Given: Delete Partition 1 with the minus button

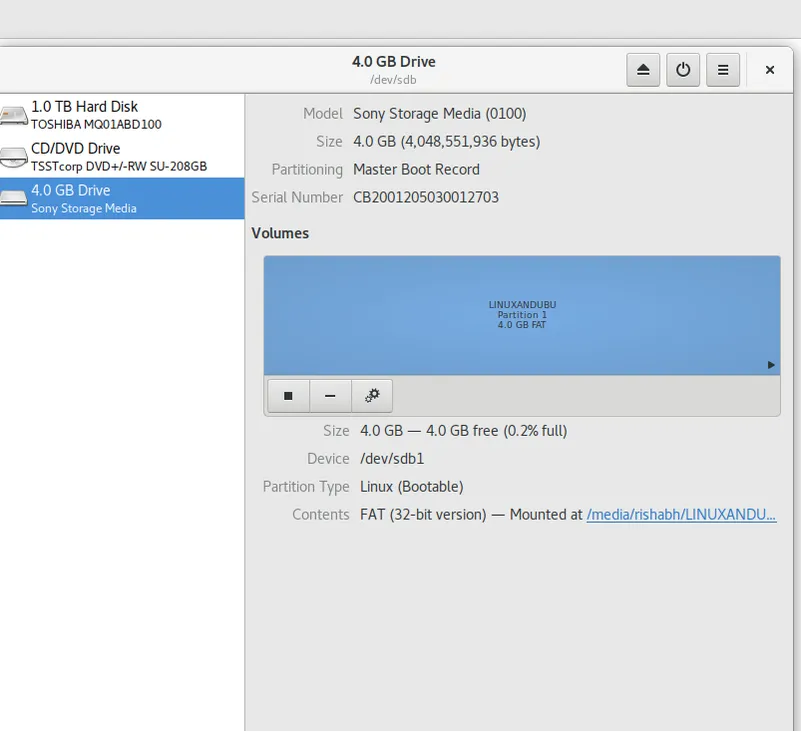Looking at the screenshot, I should 329,395.
